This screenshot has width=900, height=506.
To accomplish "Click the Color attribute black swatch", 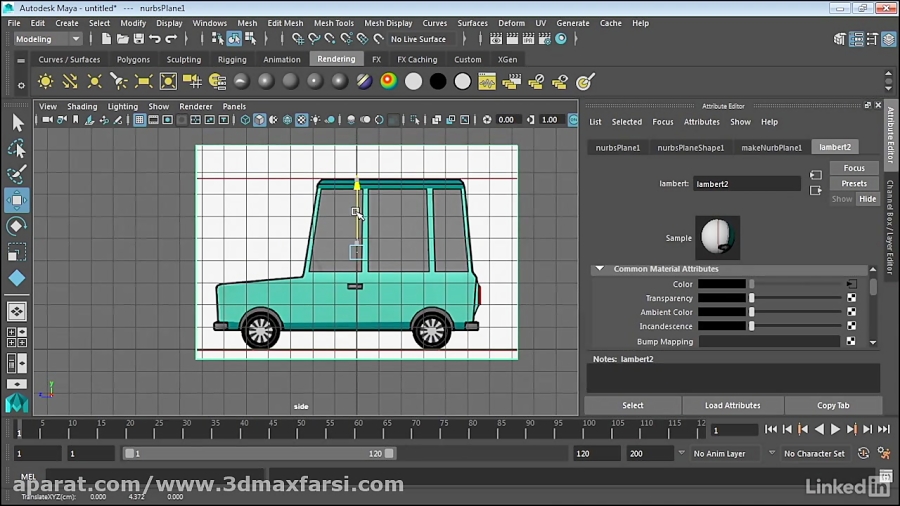I will click(x=722, y=284).
